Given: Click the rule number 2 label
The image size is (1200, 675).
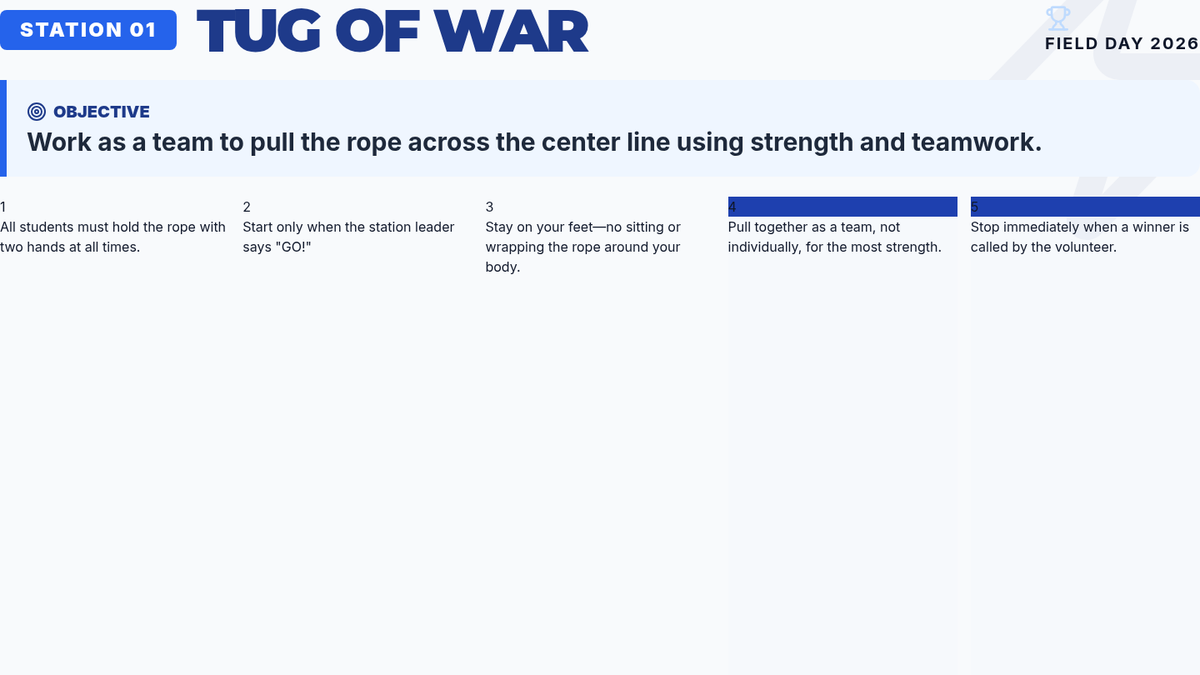Looking at the screenshot, I should 246,207.
